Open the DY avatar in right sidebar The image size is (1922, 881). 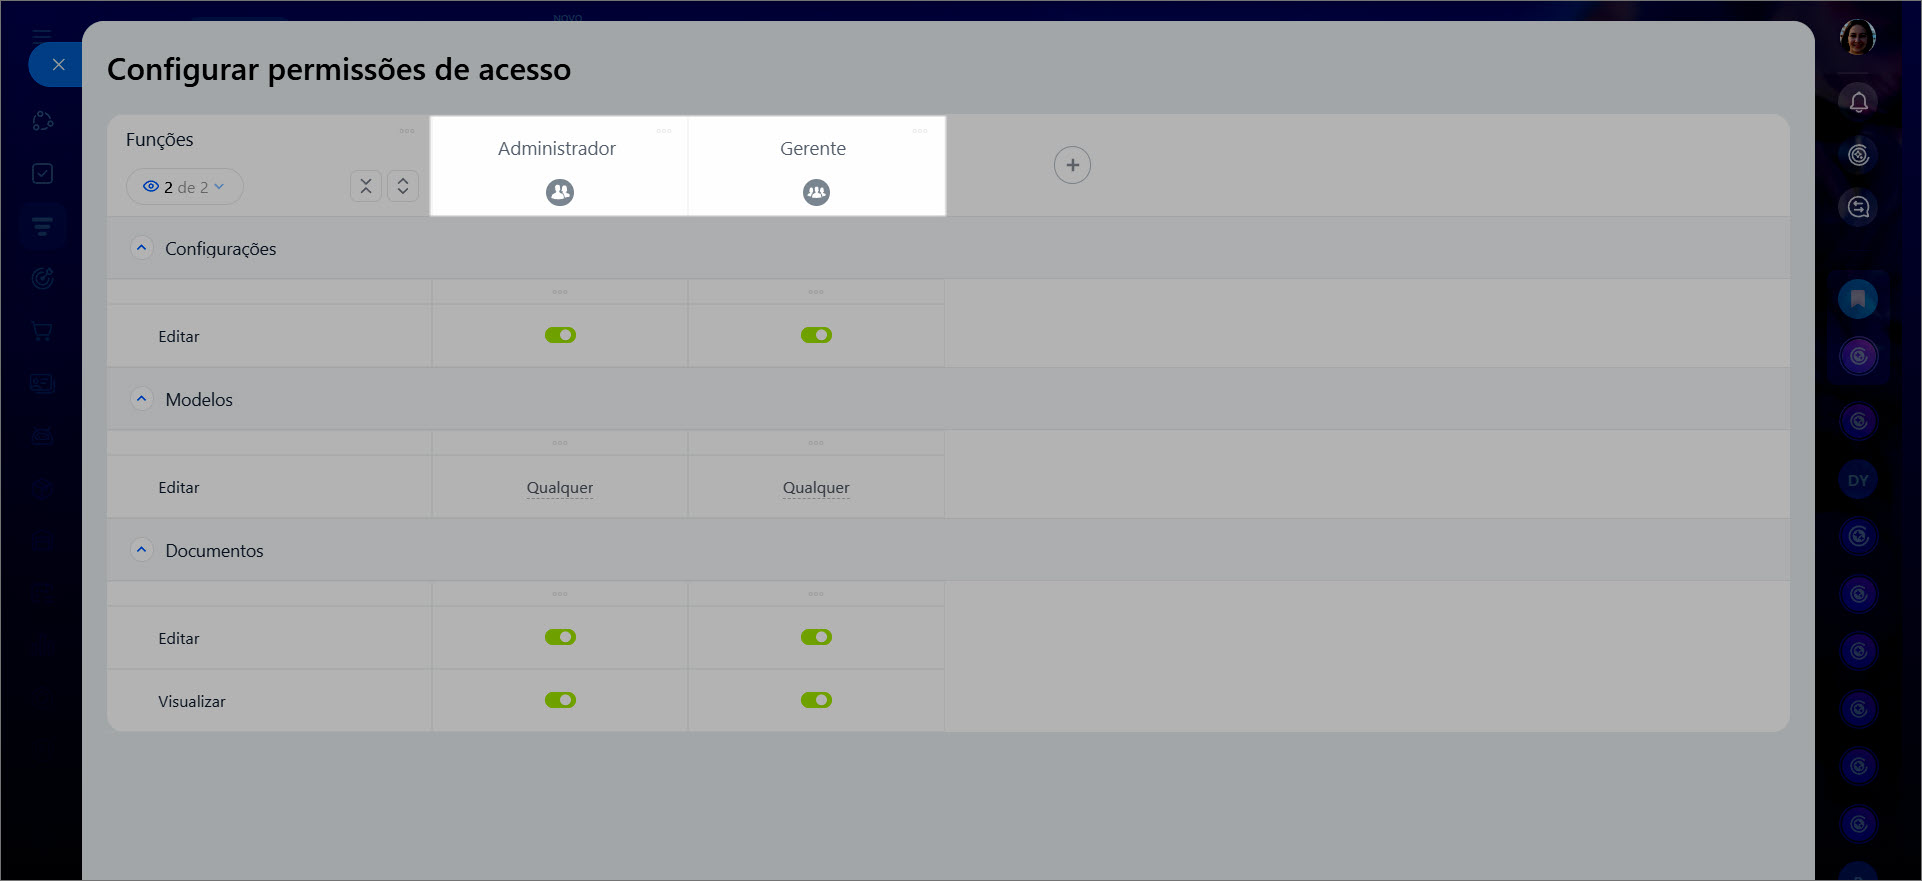click(x=1858, y=481)
